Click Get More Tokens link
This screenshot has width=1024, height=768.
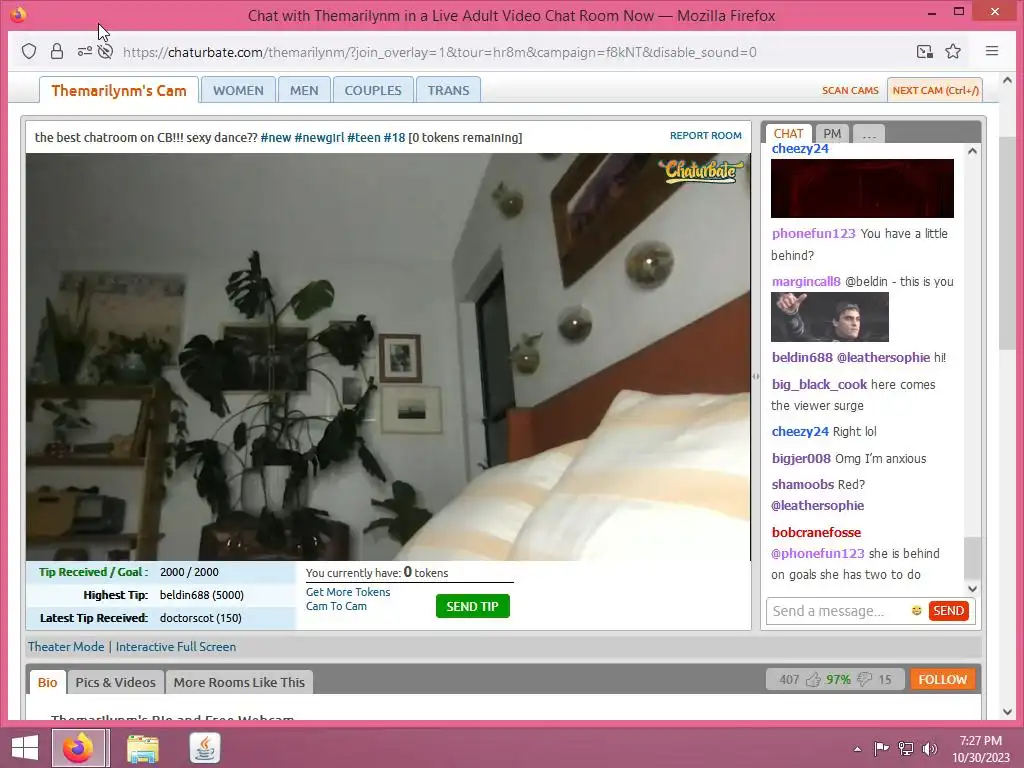(348, 592)
